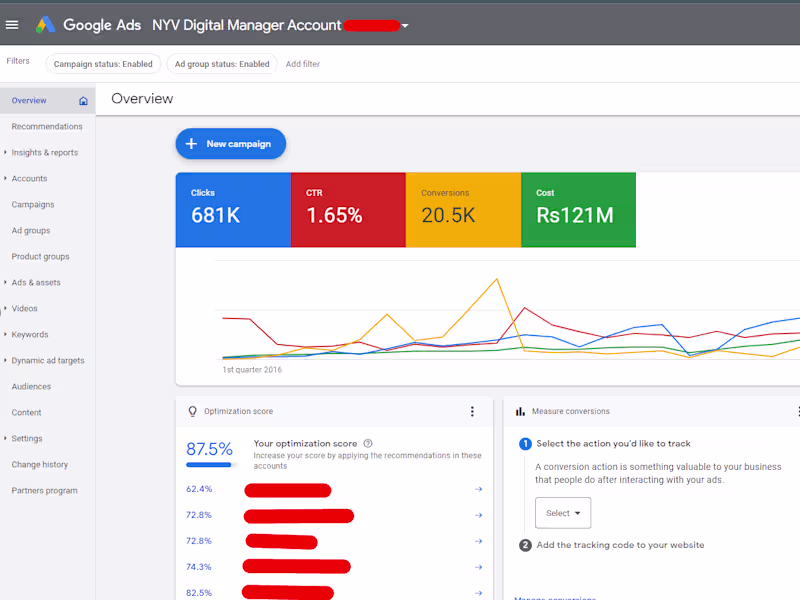Open the Select conversion action dropdown
The height and width of the screenshot is (600, 800).
(562, 513)
